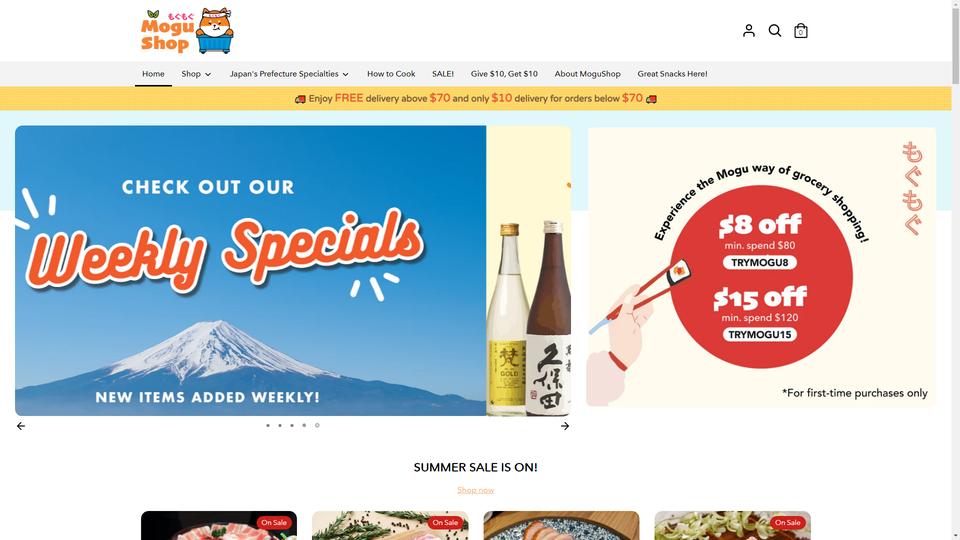Open About MoguShop page
Image resolution: width=960 pixels, height=540 pixels.
pos(587,74)
